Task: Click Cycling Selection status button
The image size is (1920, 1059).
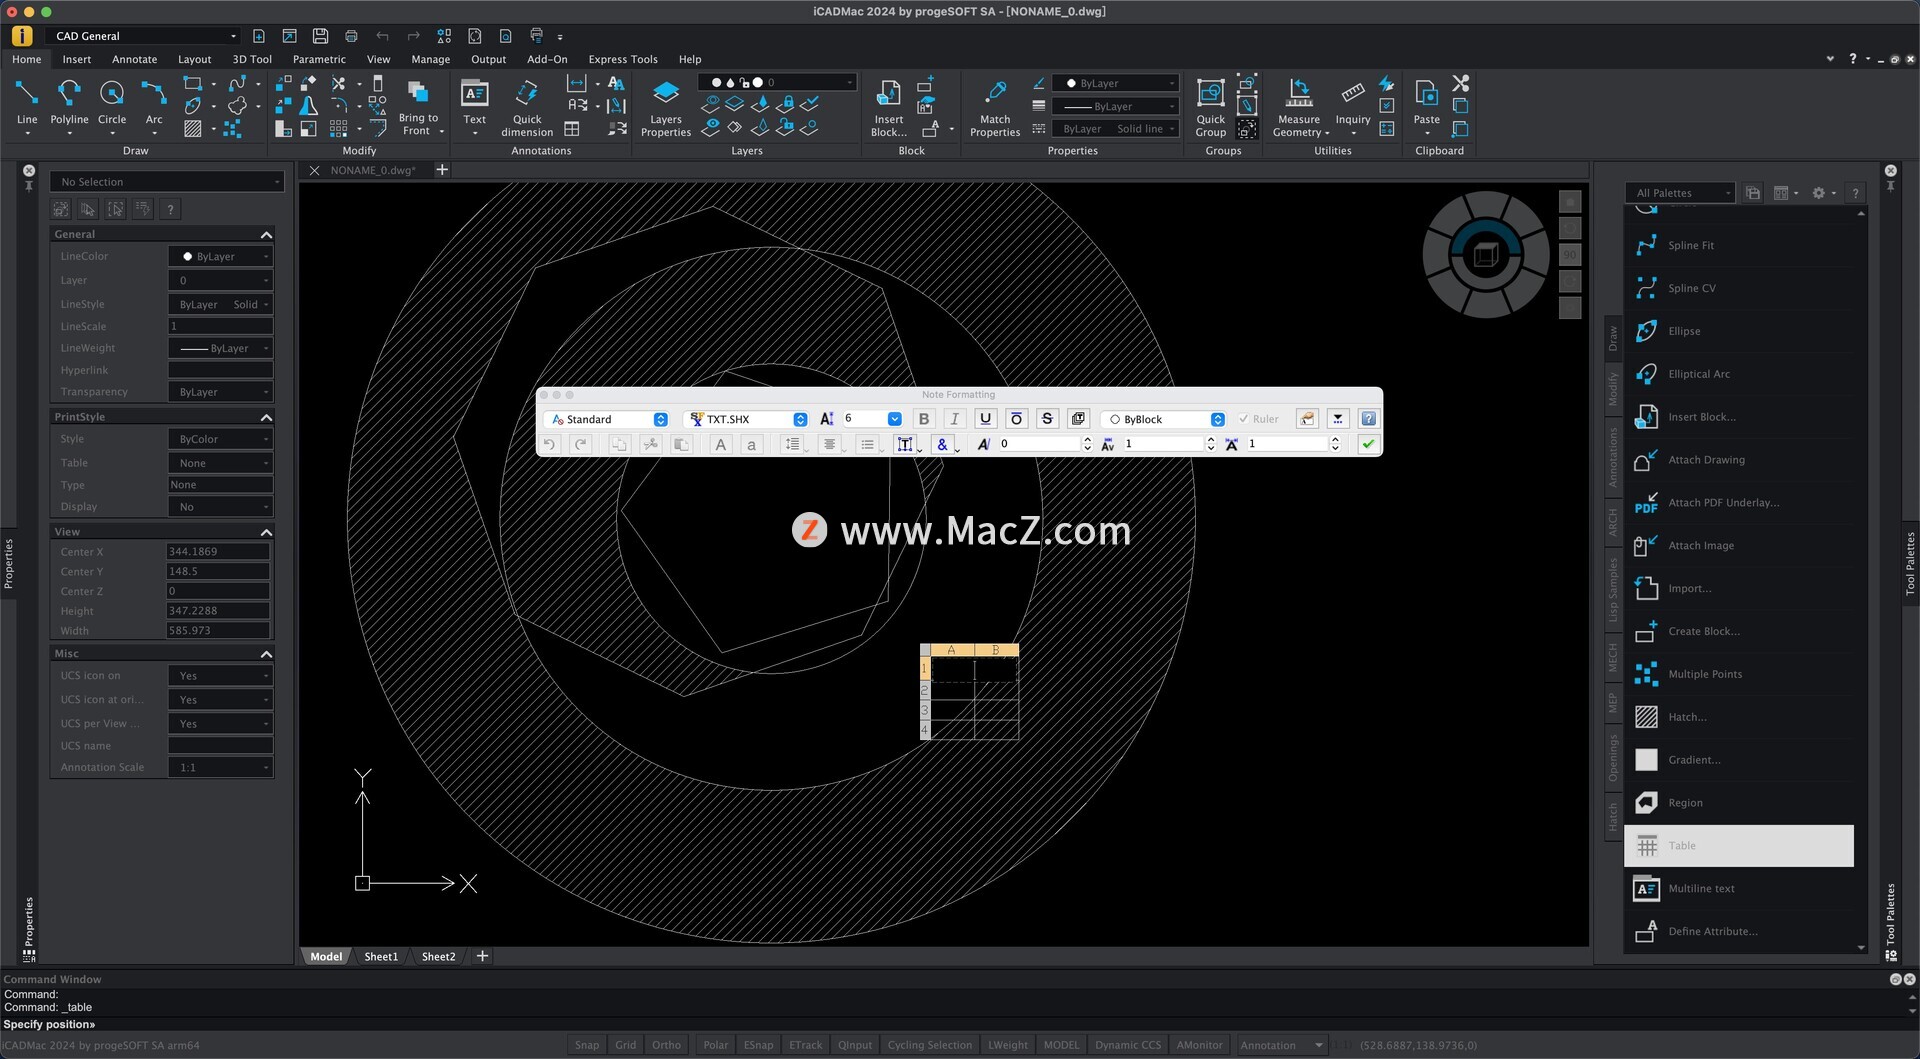Action: coord(929,1045)
